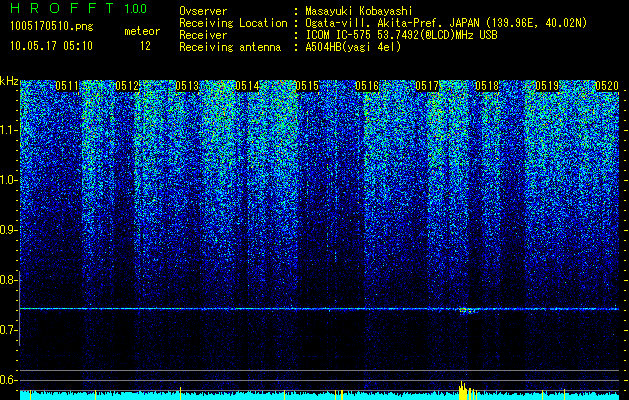
Task: Click the 1.1 kHz axis label
Action: [8, 130]
